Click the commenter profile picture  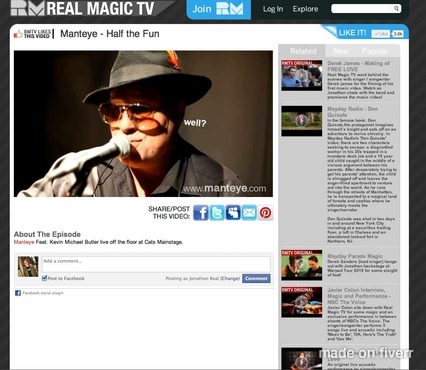pyautogui.click(x=28, y=266)
